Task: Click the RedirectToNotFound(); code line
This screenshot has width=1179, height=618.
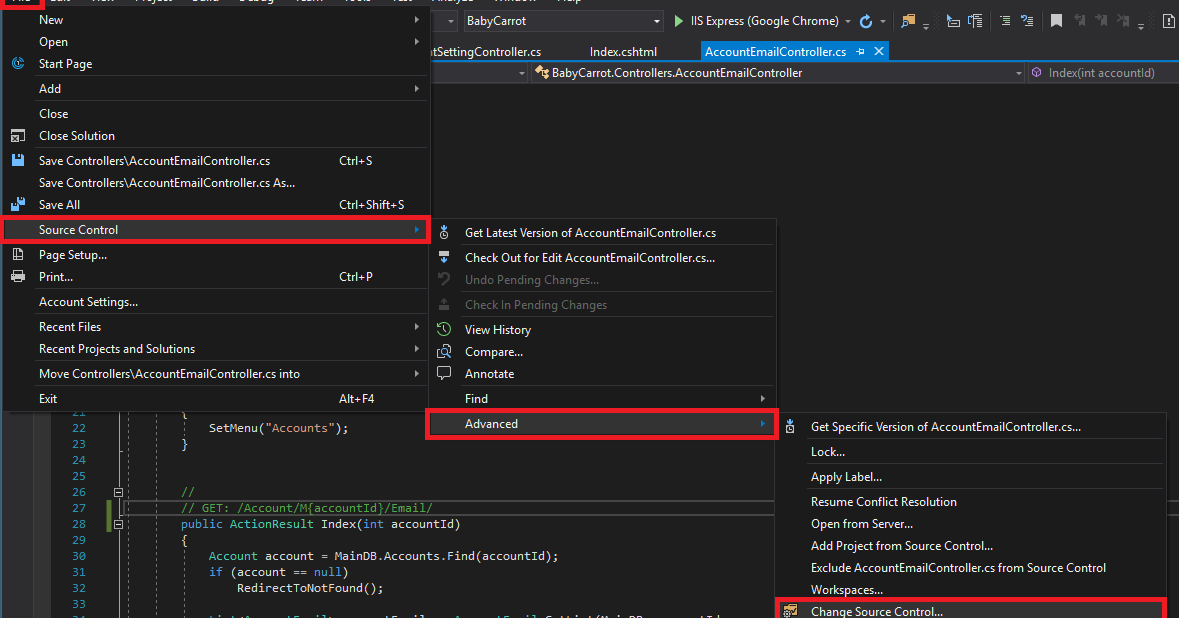Action: click(310, 588)
